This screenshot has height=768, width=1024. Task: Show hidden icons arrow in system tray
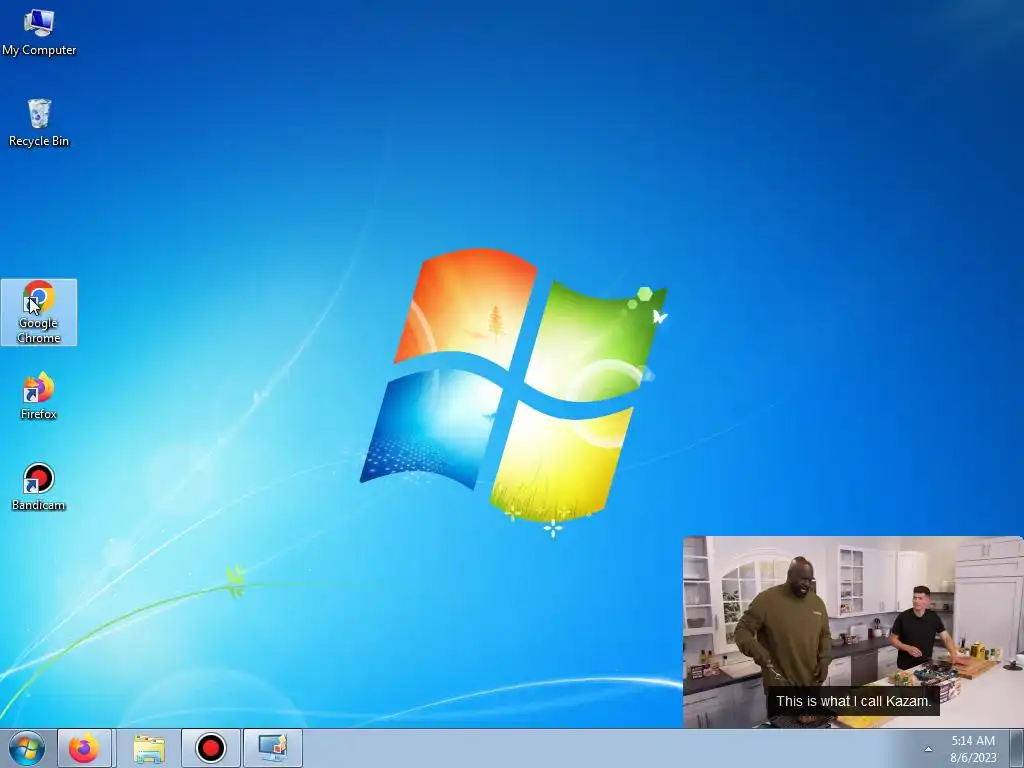928,749
